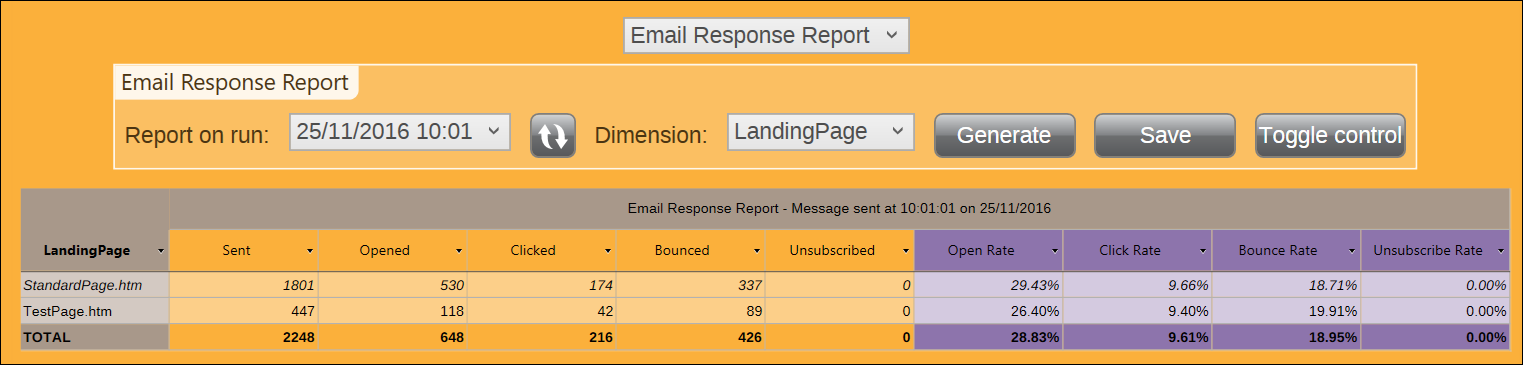
Task: Click total Bounce Rate 18.95%
Action: (1332, 337)
